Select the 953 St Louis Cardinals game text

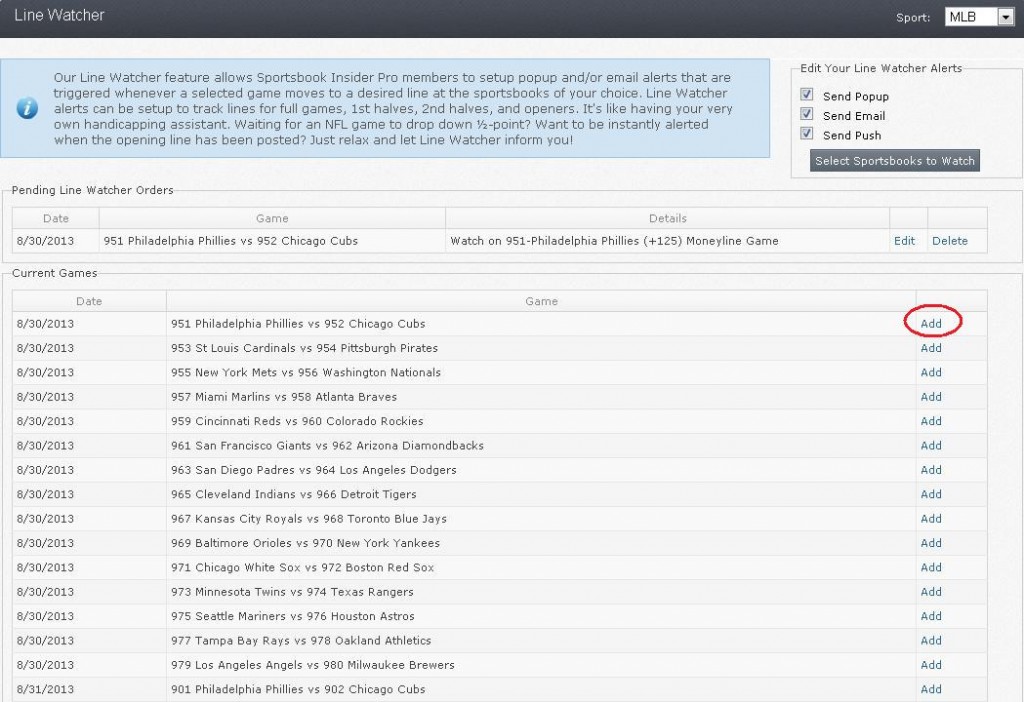[x=304, y=348]
